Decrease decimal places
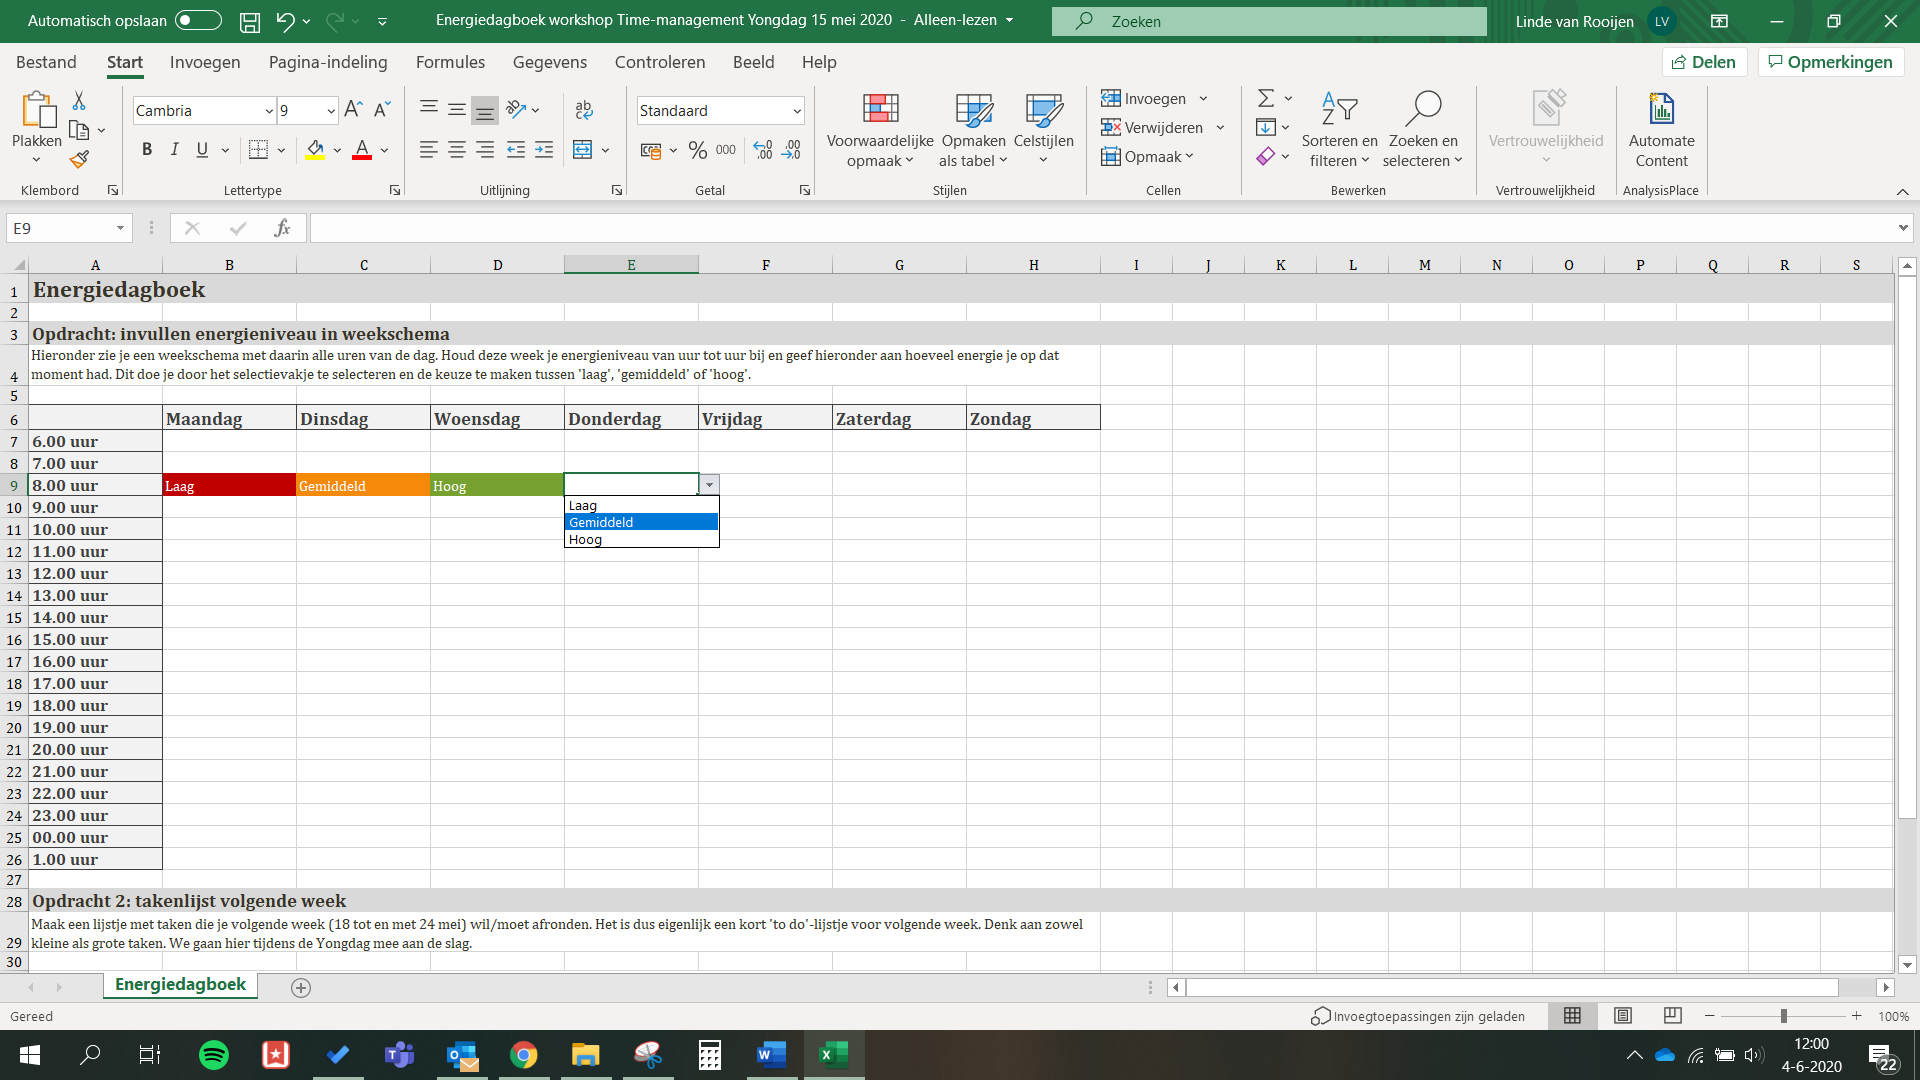Viewport: 1920px width, 1080px height. (791, 150)
